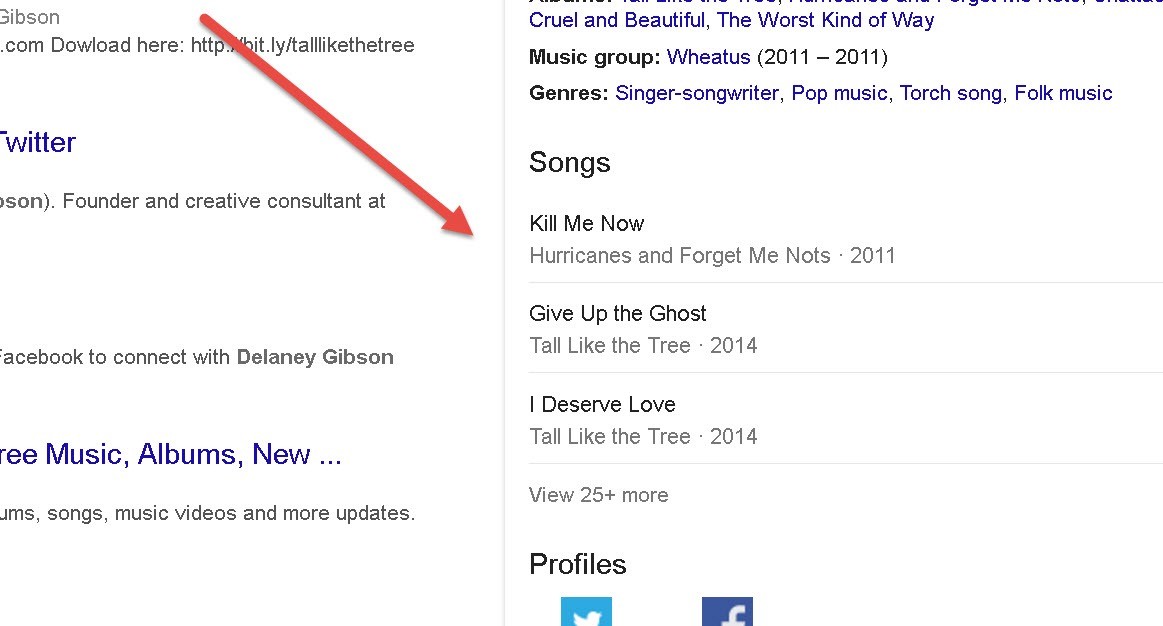The image size is (1163, 626).
Task: Click the Songs section heading
Action: tap(569, 163)
